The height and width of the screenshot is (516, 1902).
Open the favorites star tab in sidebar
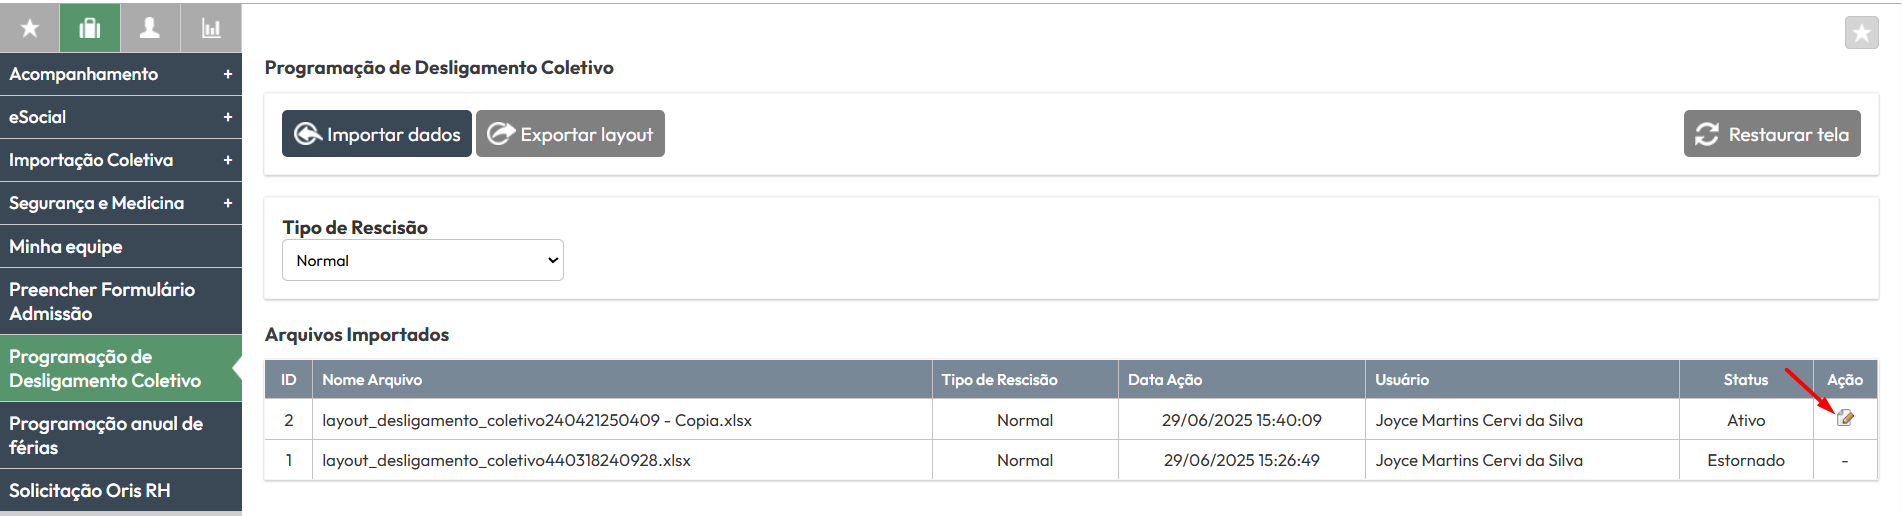pyautogui.click(x=30, y=28)
